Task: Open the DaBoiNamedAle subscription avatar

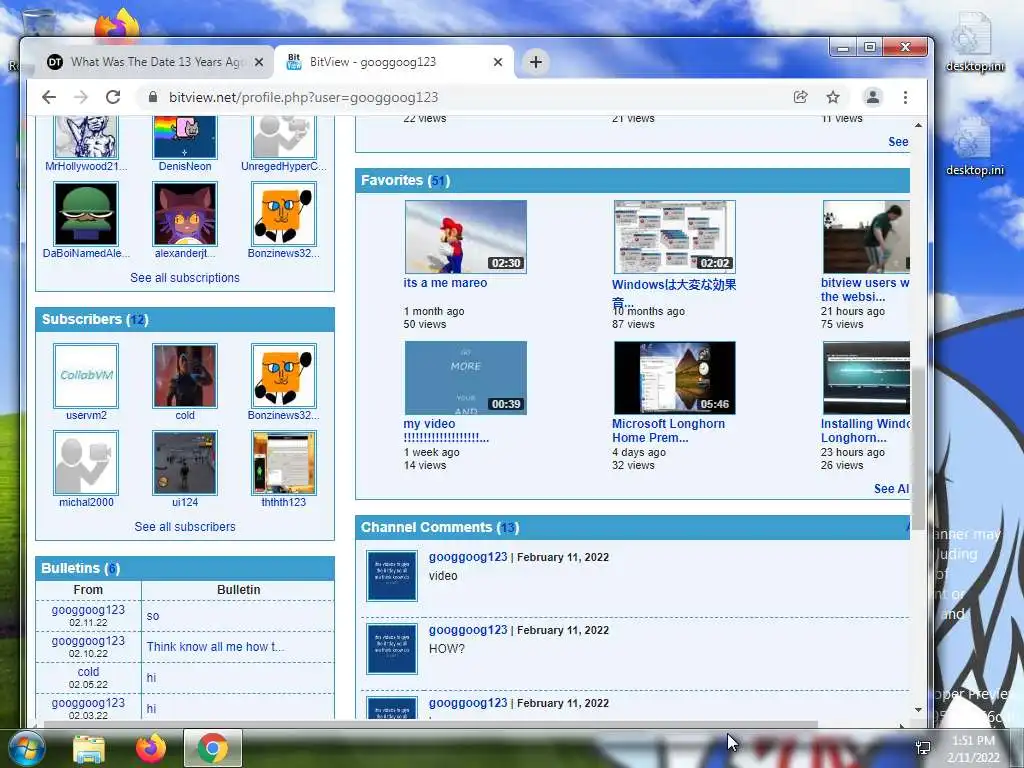Action: 86,214
